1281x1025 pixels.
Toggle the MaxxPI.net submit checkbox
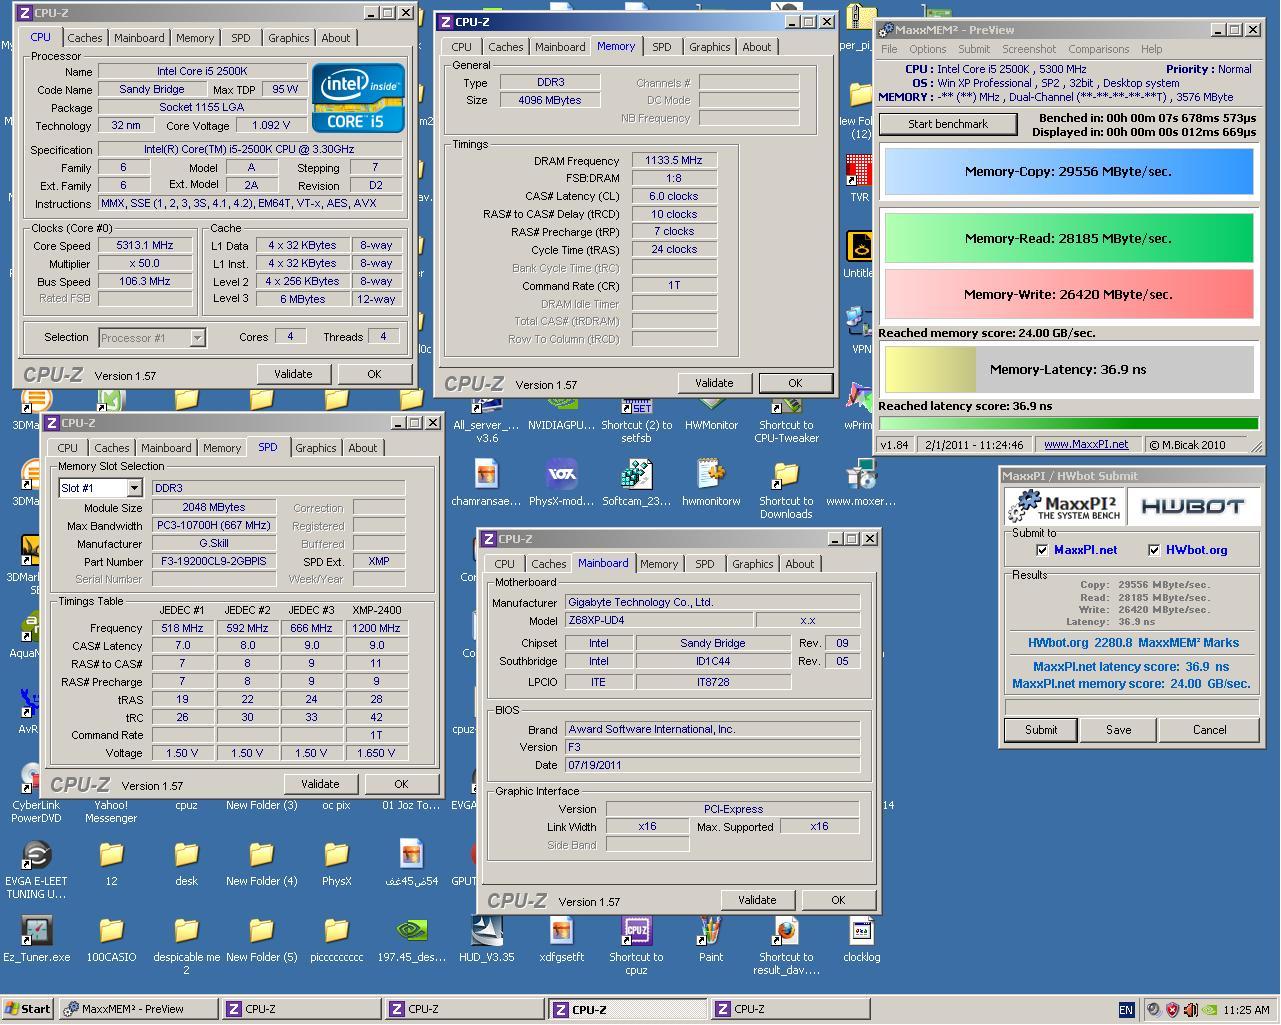coord(1042,550)
